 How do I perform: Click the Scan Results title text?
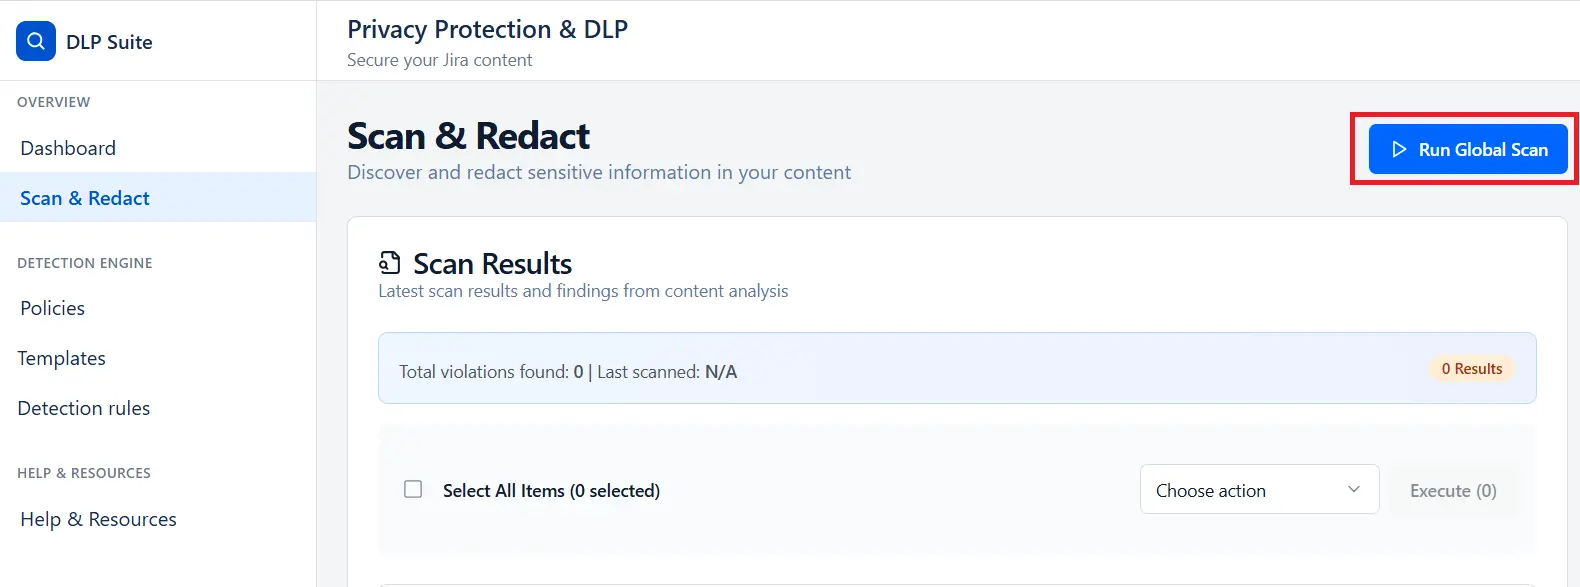tap(491, 263)
